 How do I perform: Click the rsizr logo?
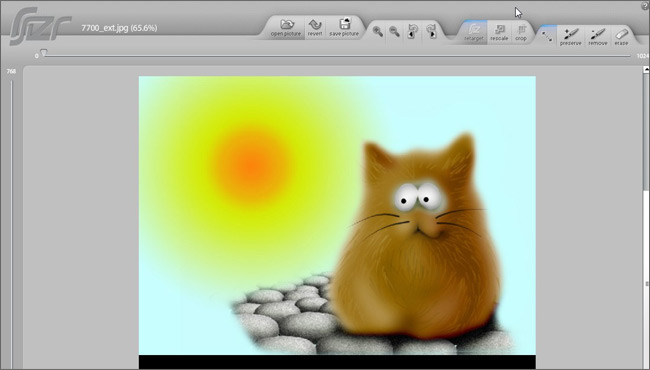40,26
